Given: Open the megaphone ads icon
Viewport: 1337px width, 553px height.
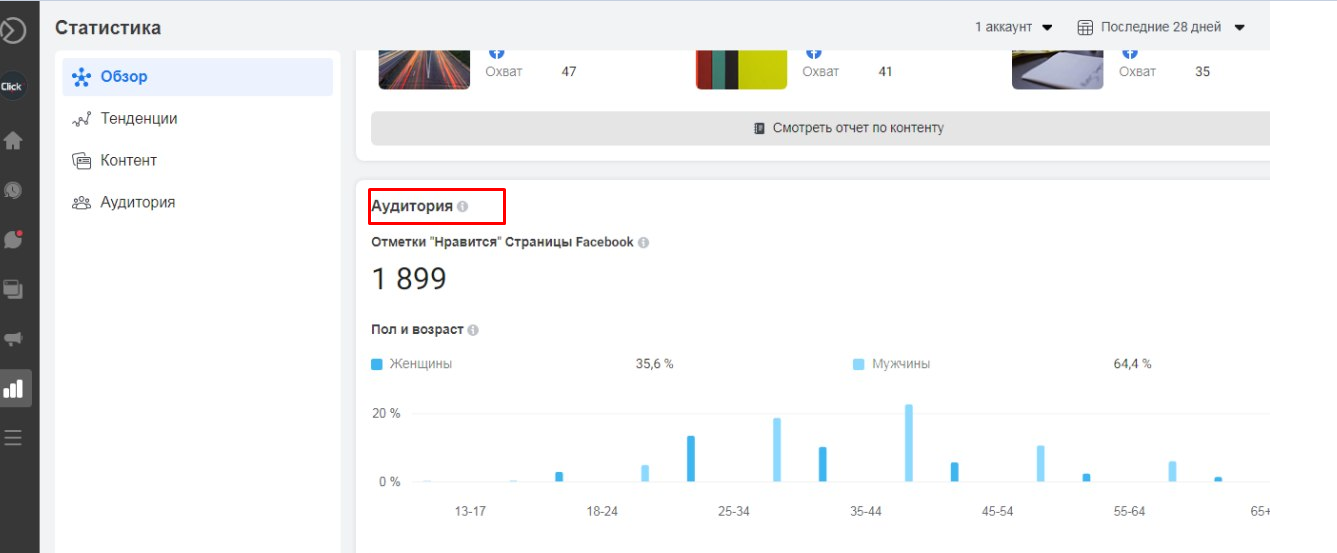Looking at the screenshot, I should point(13,339).
